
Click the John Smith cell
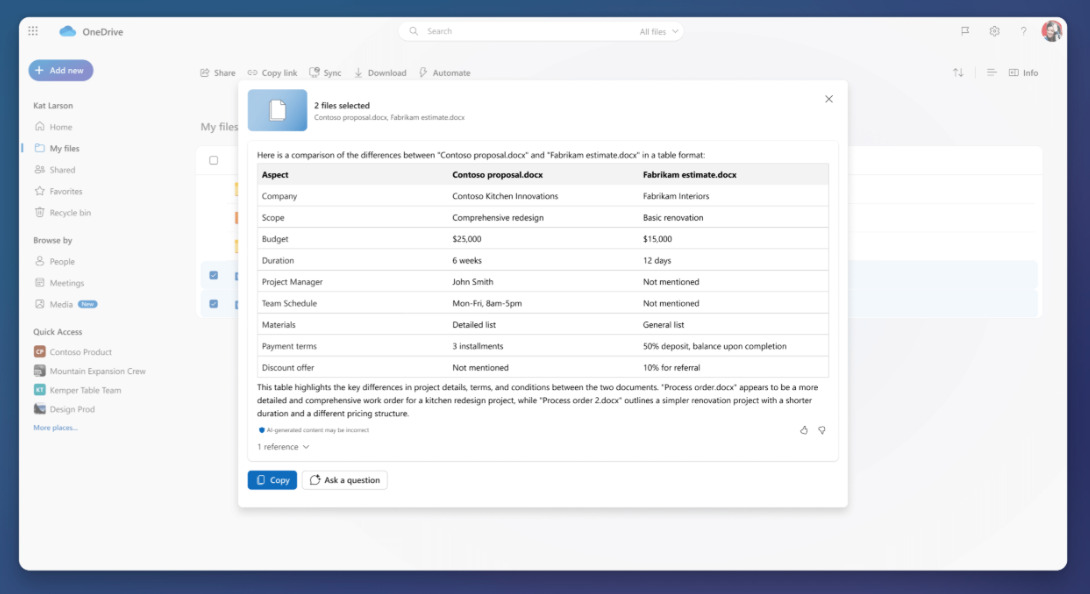473,282
